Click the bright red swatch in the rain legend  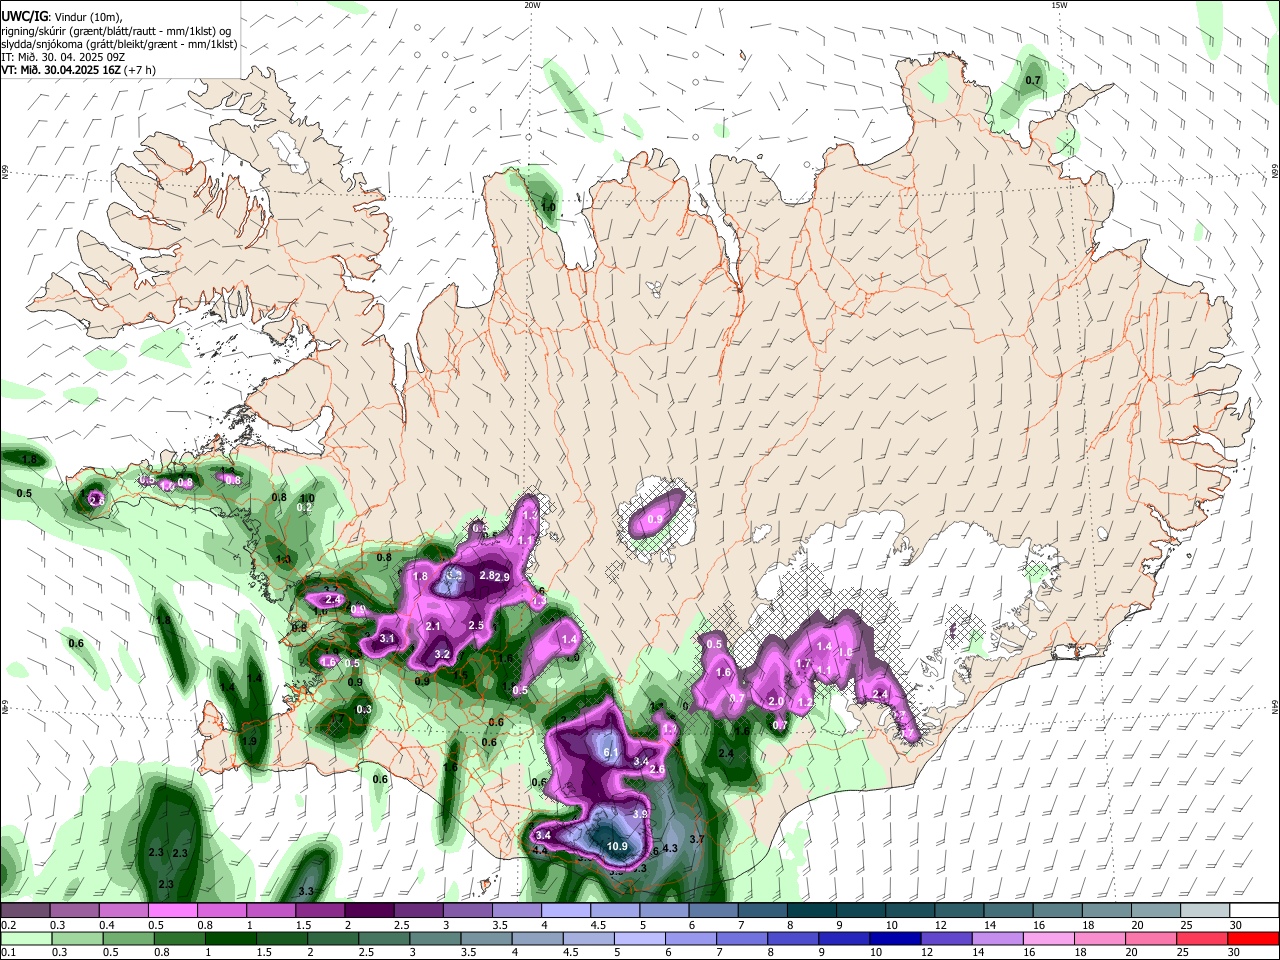coord(1254,939)
